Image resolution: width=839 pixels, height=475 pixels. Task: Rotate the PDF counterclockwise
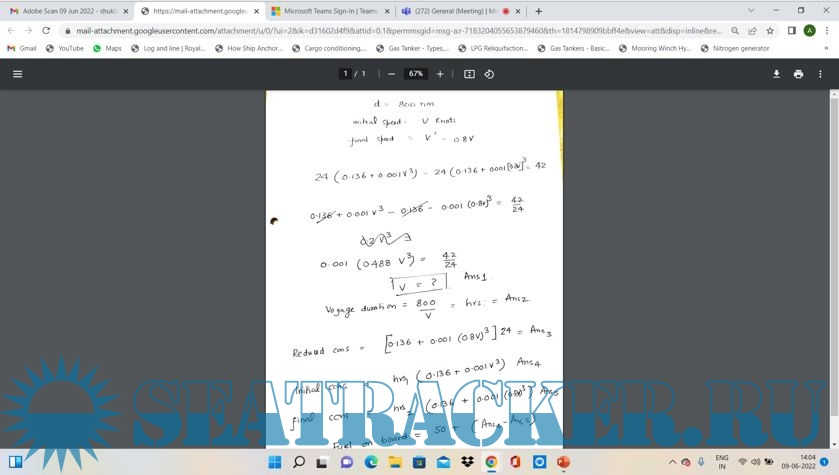point(489,74)
